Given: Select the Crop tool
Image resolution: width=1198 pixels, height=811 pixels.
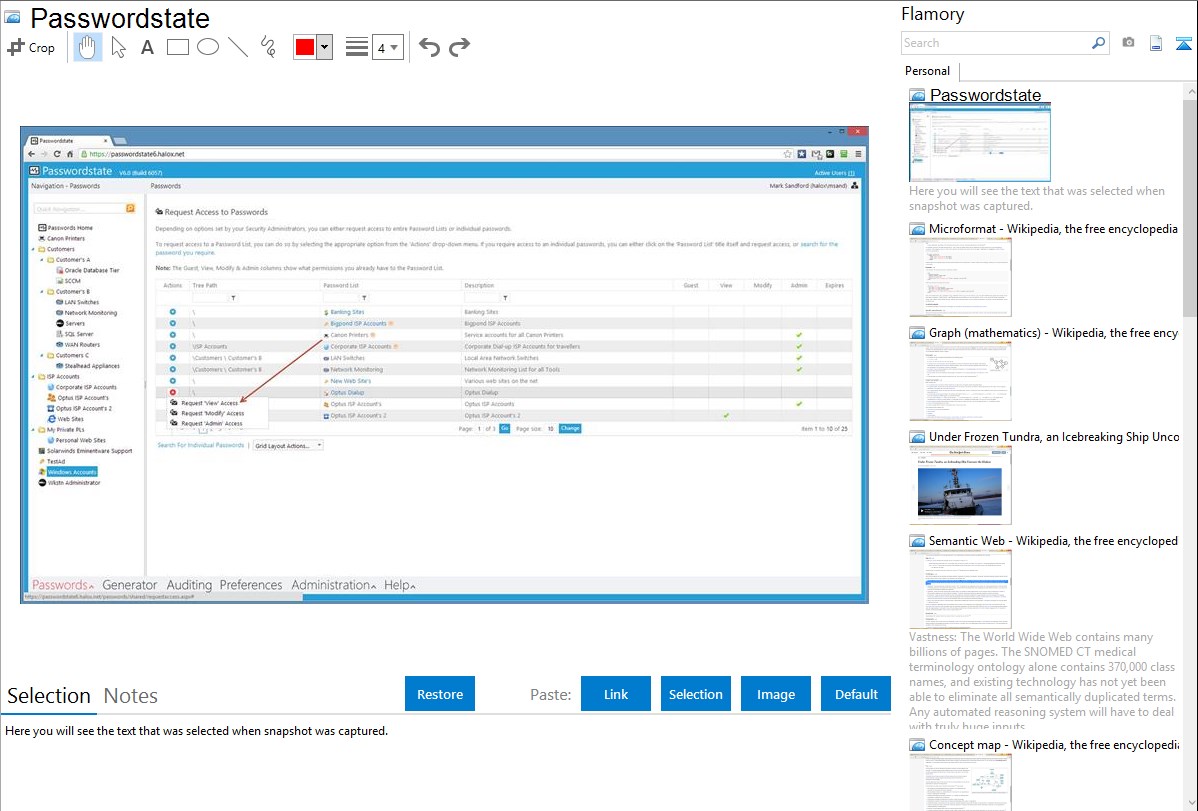Looking at the screenshot, I should tap(31, 47).
